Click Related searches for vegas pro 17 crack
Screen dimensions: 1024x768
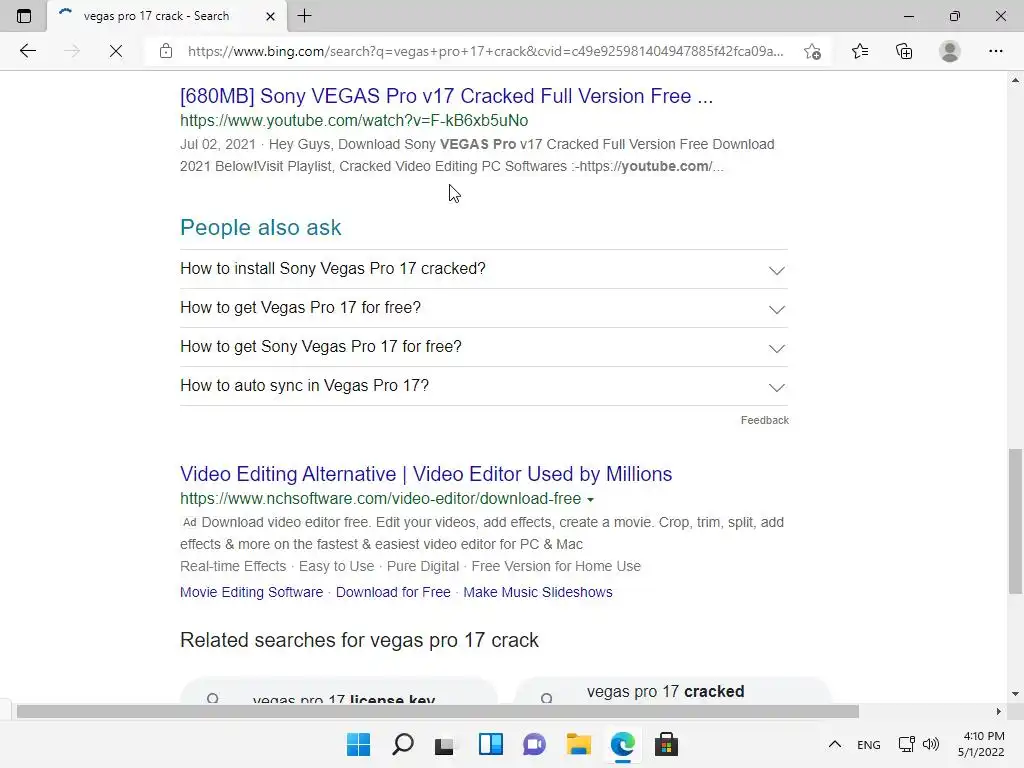(359, 640)
